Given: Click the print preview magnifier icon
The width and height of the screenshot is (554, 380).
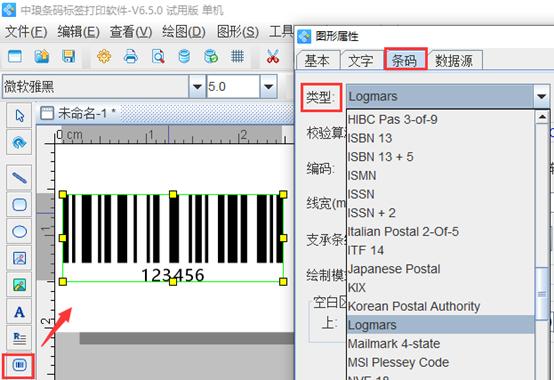Looking at the screenshot, I should click(x=158, y=57).
